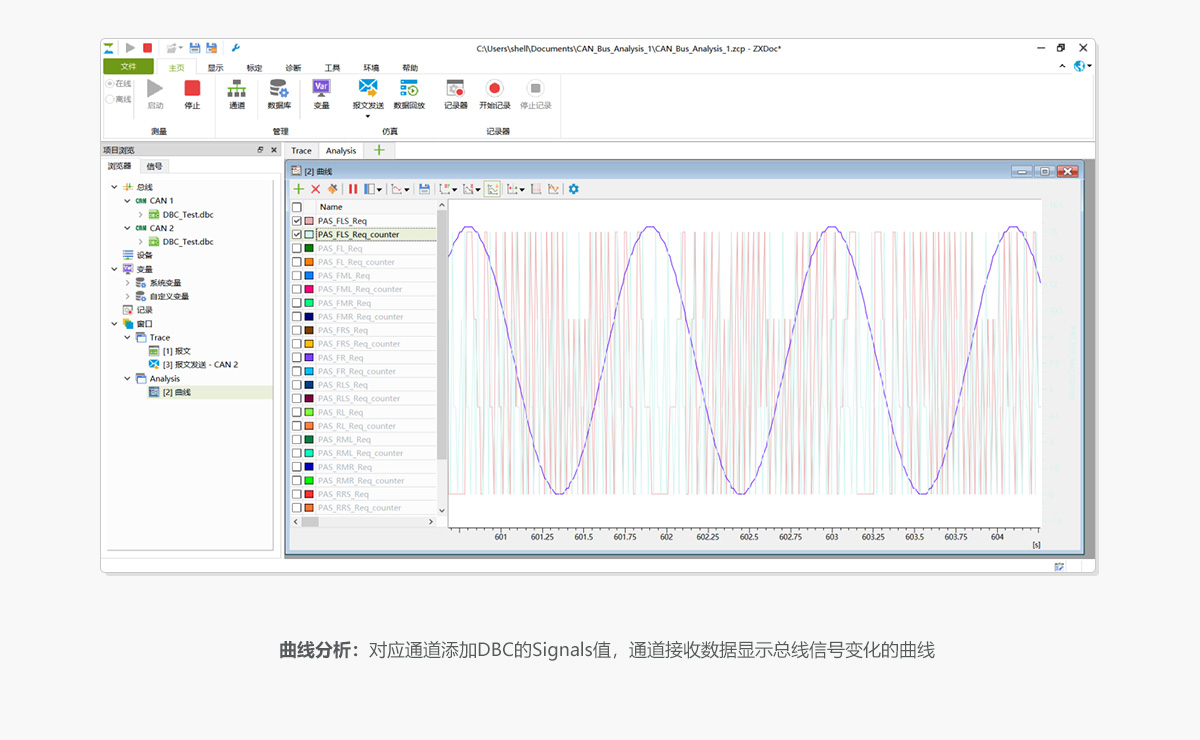
Task: Open the 报文发送 dropdown arrow
Action: pyautogui.click(x=367, y=116)
